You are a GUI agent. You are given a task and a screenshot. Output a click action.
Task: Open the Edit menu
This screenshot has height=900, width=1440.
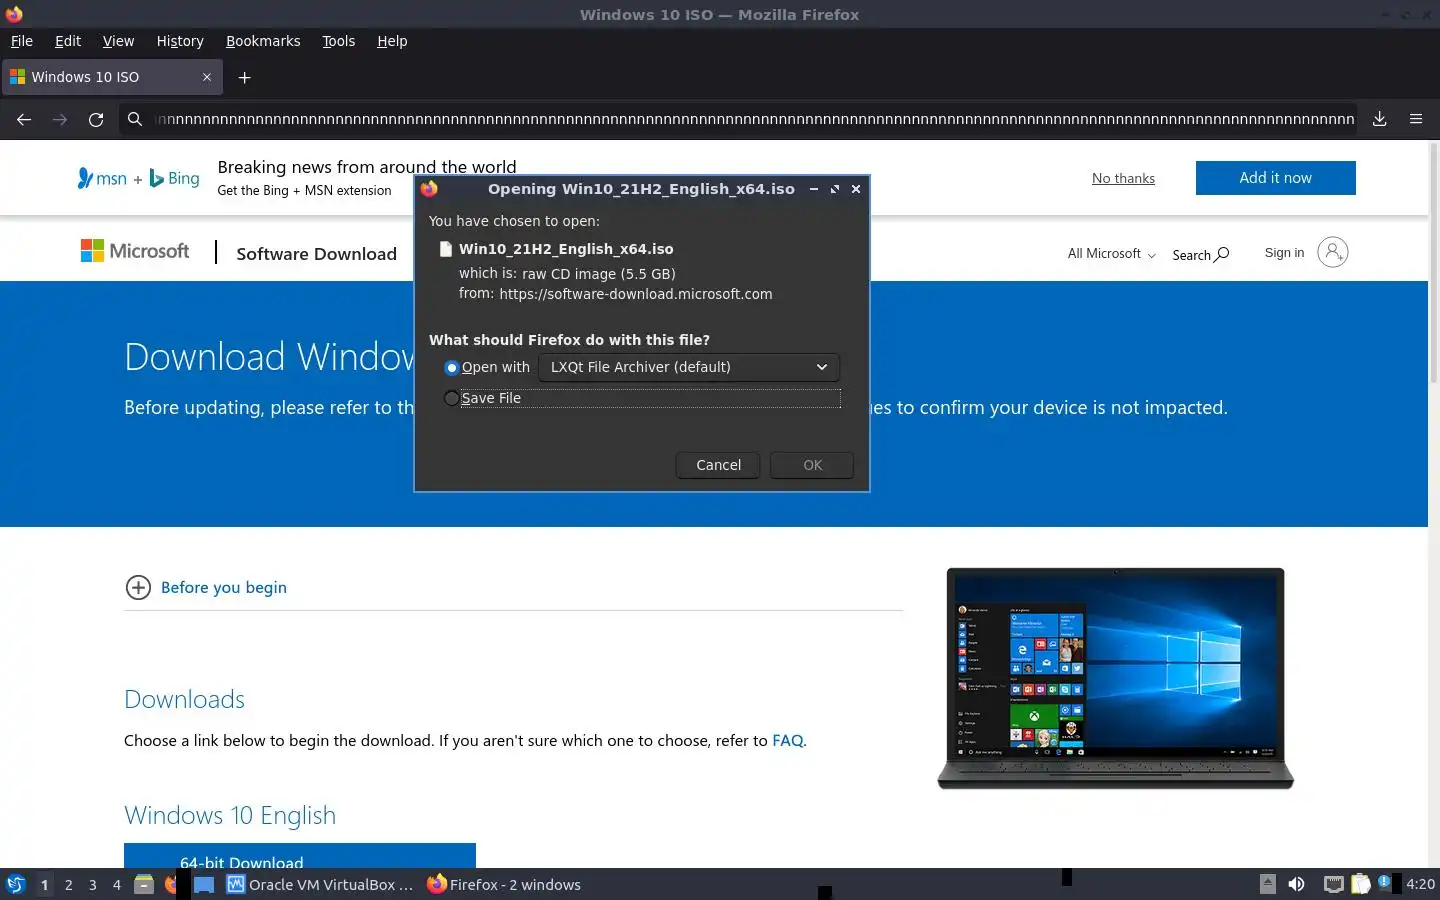tap(68, 41)
